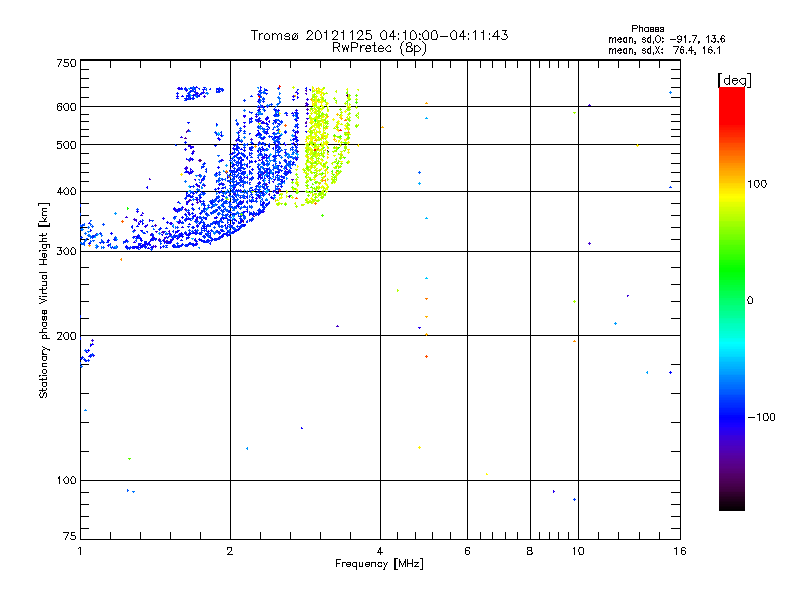Click the x-axis tick label '8'
The height and width of the screenshot is (600, 800).
point(530,551)
